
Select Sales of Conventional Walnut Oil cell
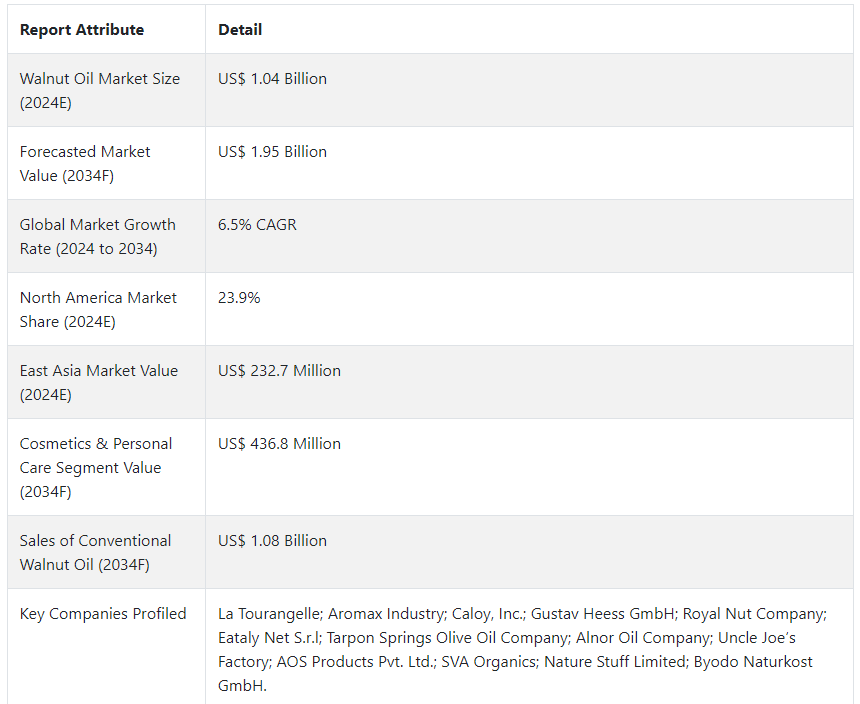click(106, 552)
